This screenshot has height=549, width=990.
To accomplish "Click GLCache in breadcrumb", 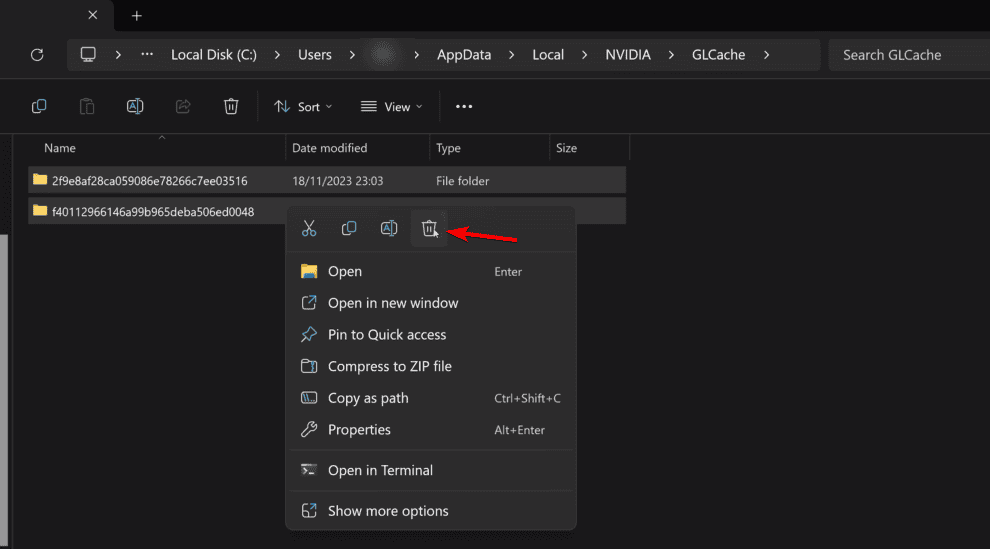I will tap(719, 55).
